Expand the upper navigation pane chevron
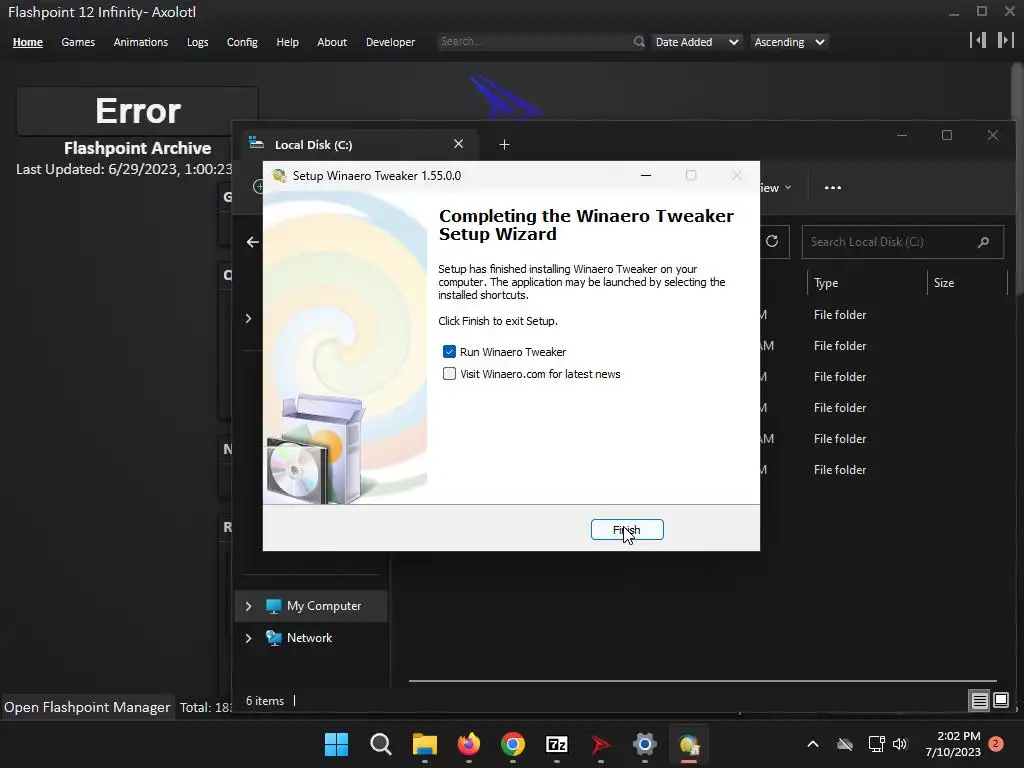This screenshot has height=768, width=1024. coord(248,319)
